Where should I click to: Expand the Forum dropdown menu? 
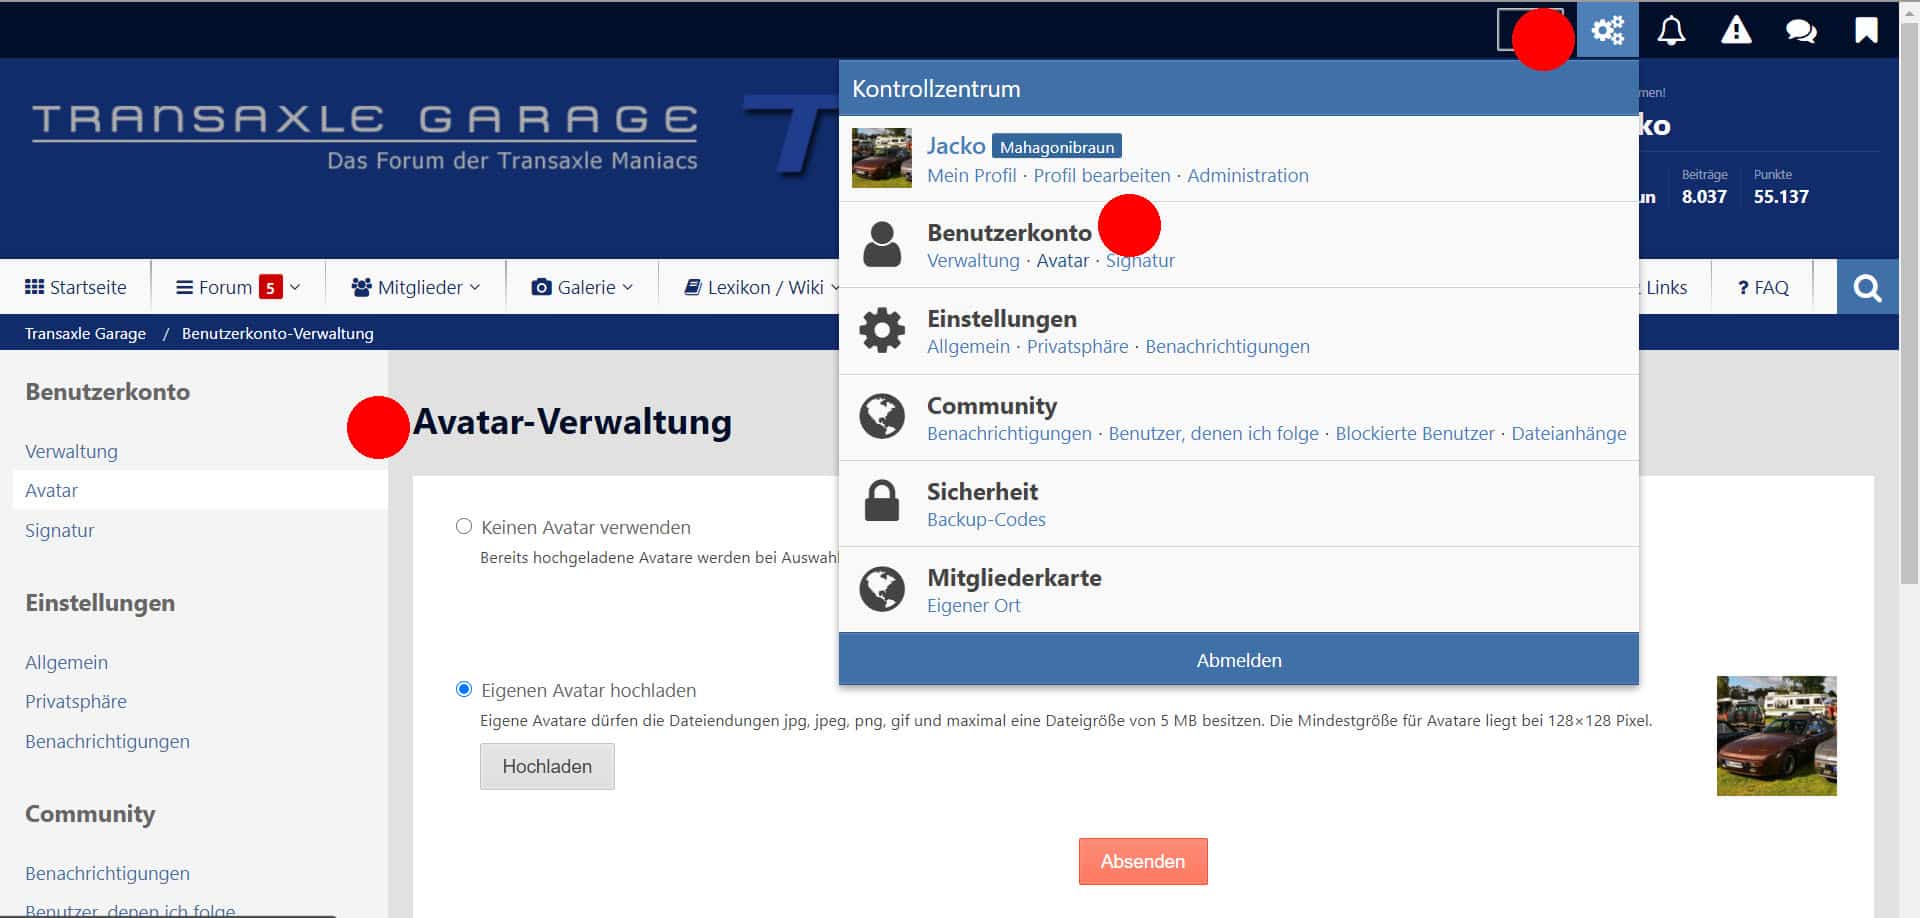point(238,288)
